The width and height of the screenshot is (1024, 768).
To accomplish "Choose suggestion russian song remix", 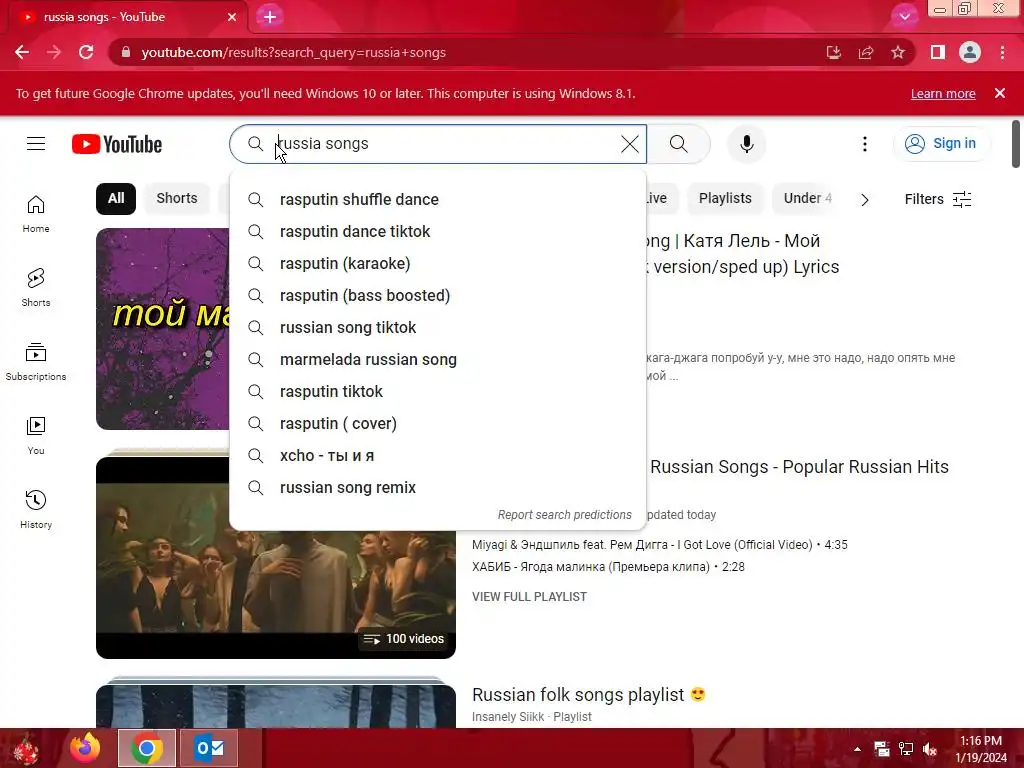I will (438, 487).
